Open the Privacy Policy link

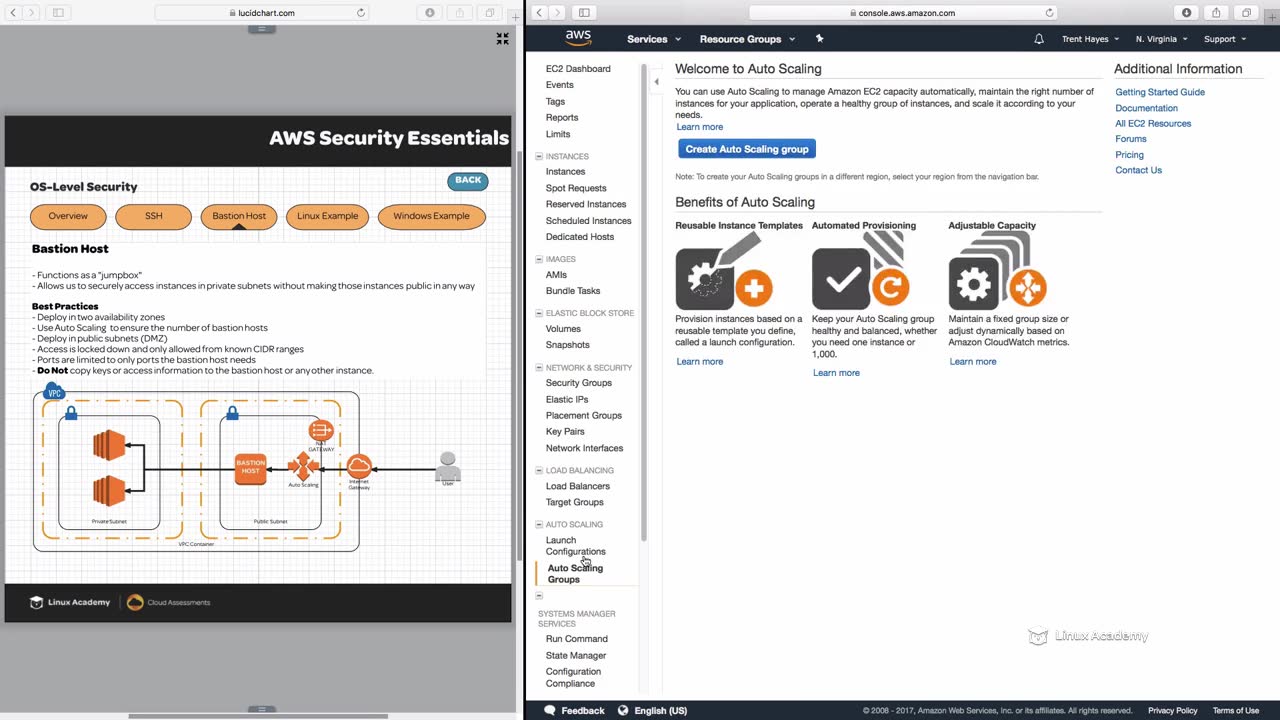pos(1173,711)
